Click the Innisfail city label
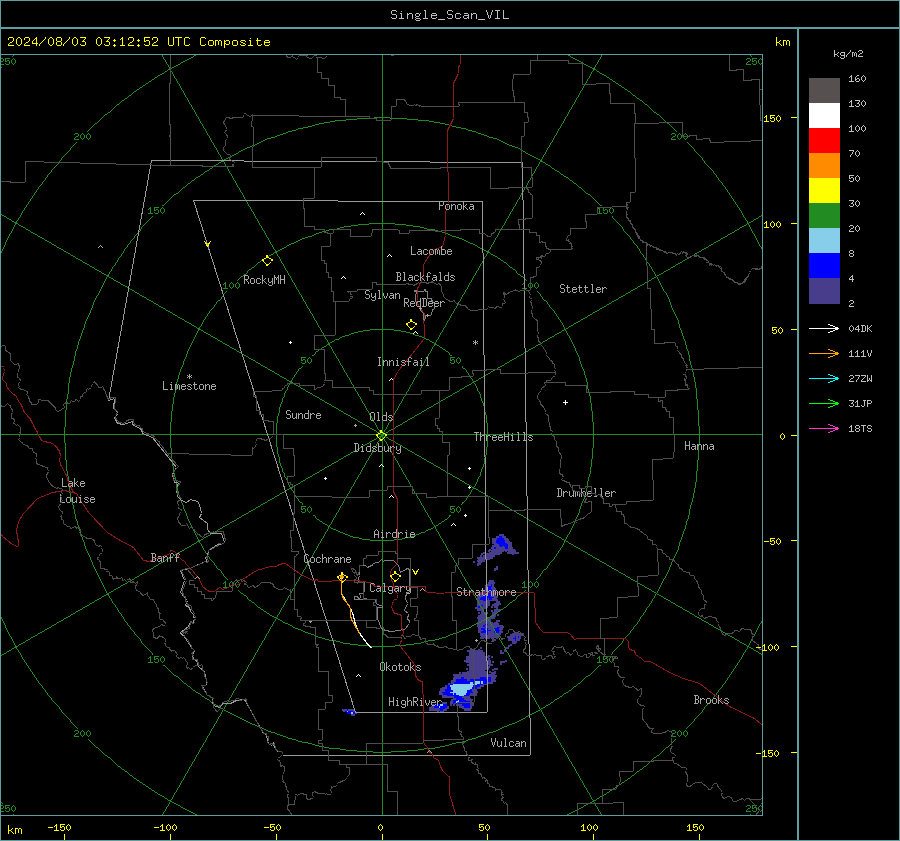Image resolution: width=900 pixels, height=841 pixels. [403, 362]
